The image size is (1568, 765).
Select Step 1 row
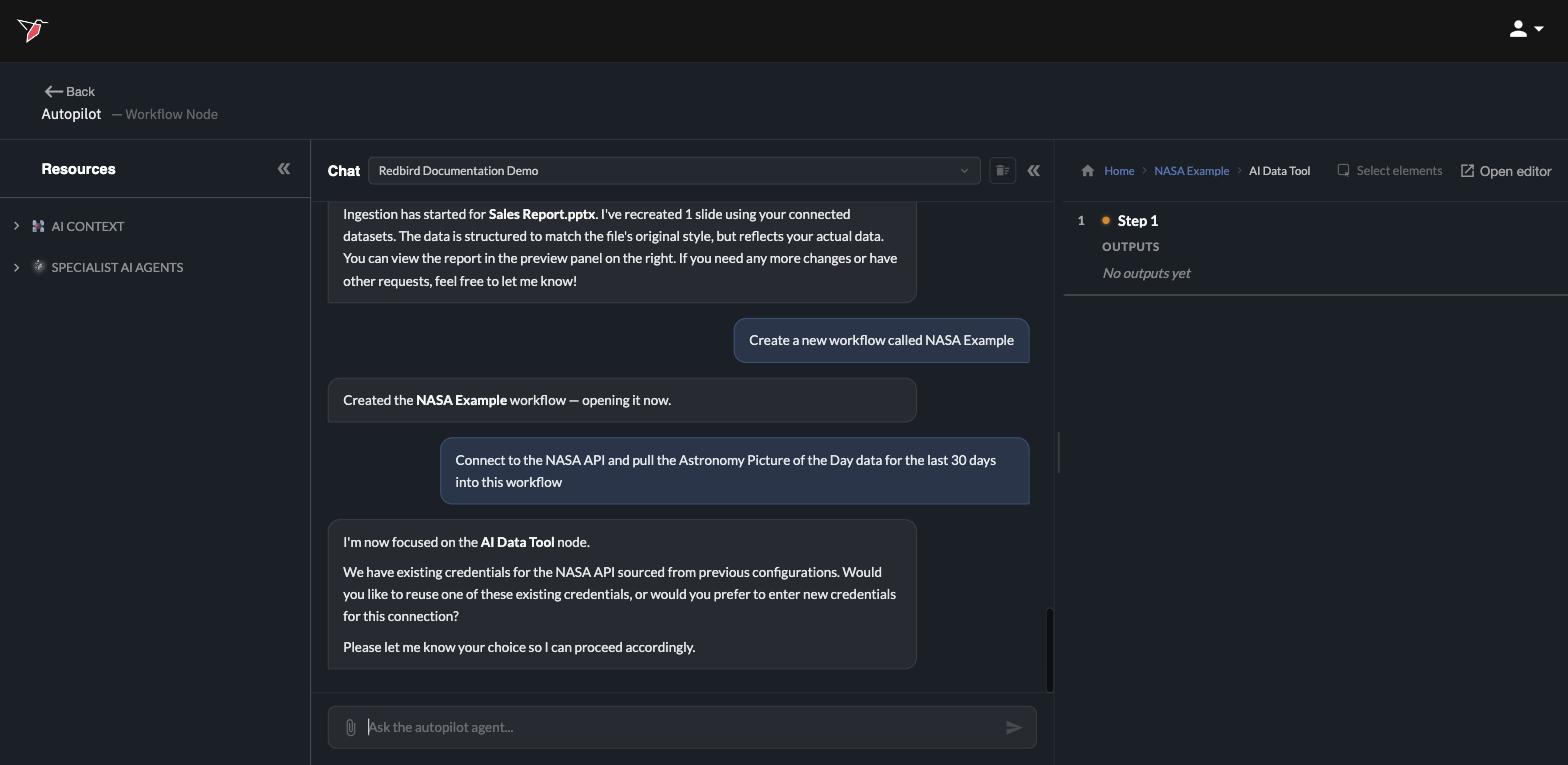[1315, 220]
